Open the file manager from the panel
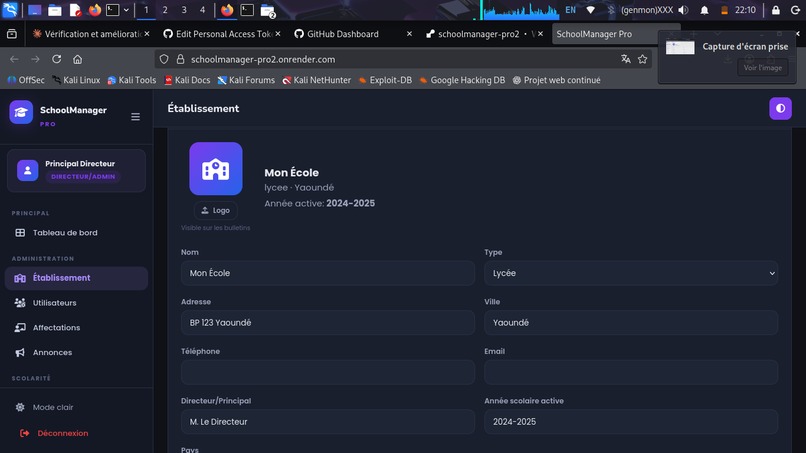 [x=54, y=10]
